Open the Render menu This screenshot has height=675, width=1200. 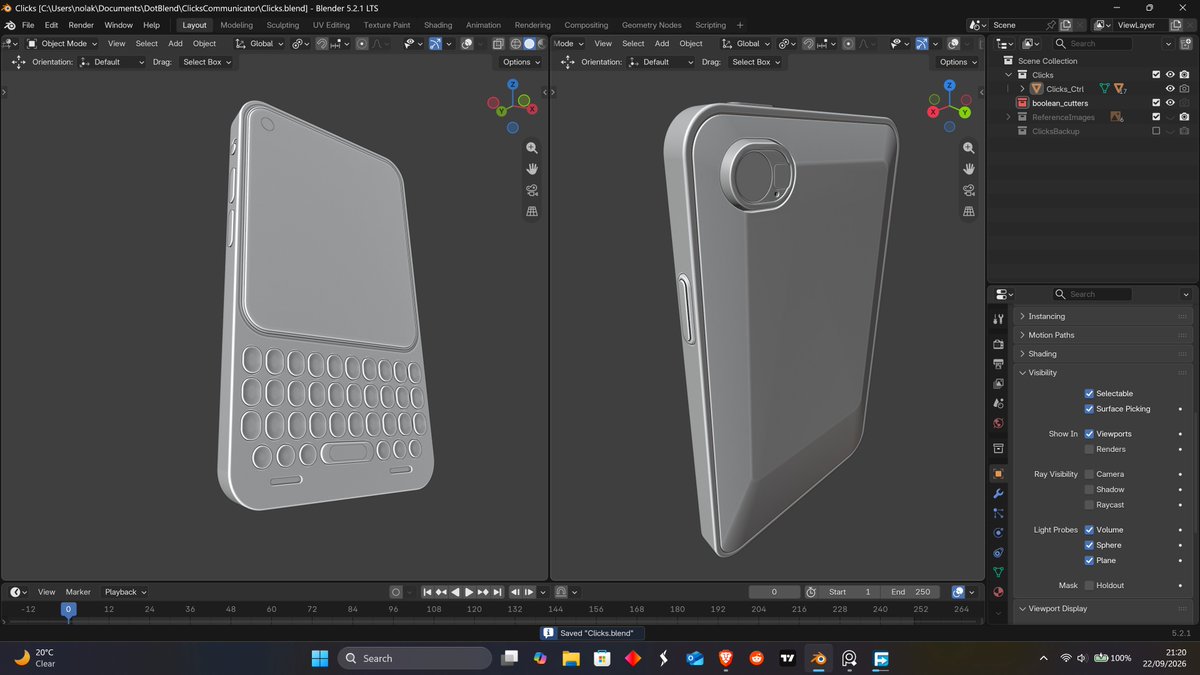click(81, 25)
